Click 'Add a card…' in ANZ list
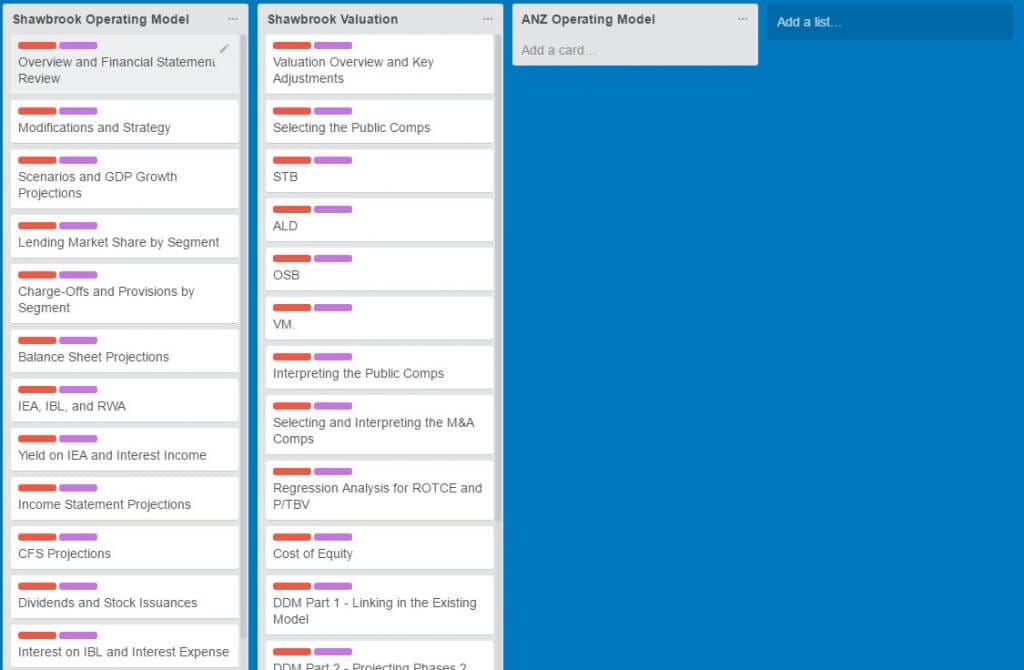This screenshot has height=670, width=1024. coord(558,50)
